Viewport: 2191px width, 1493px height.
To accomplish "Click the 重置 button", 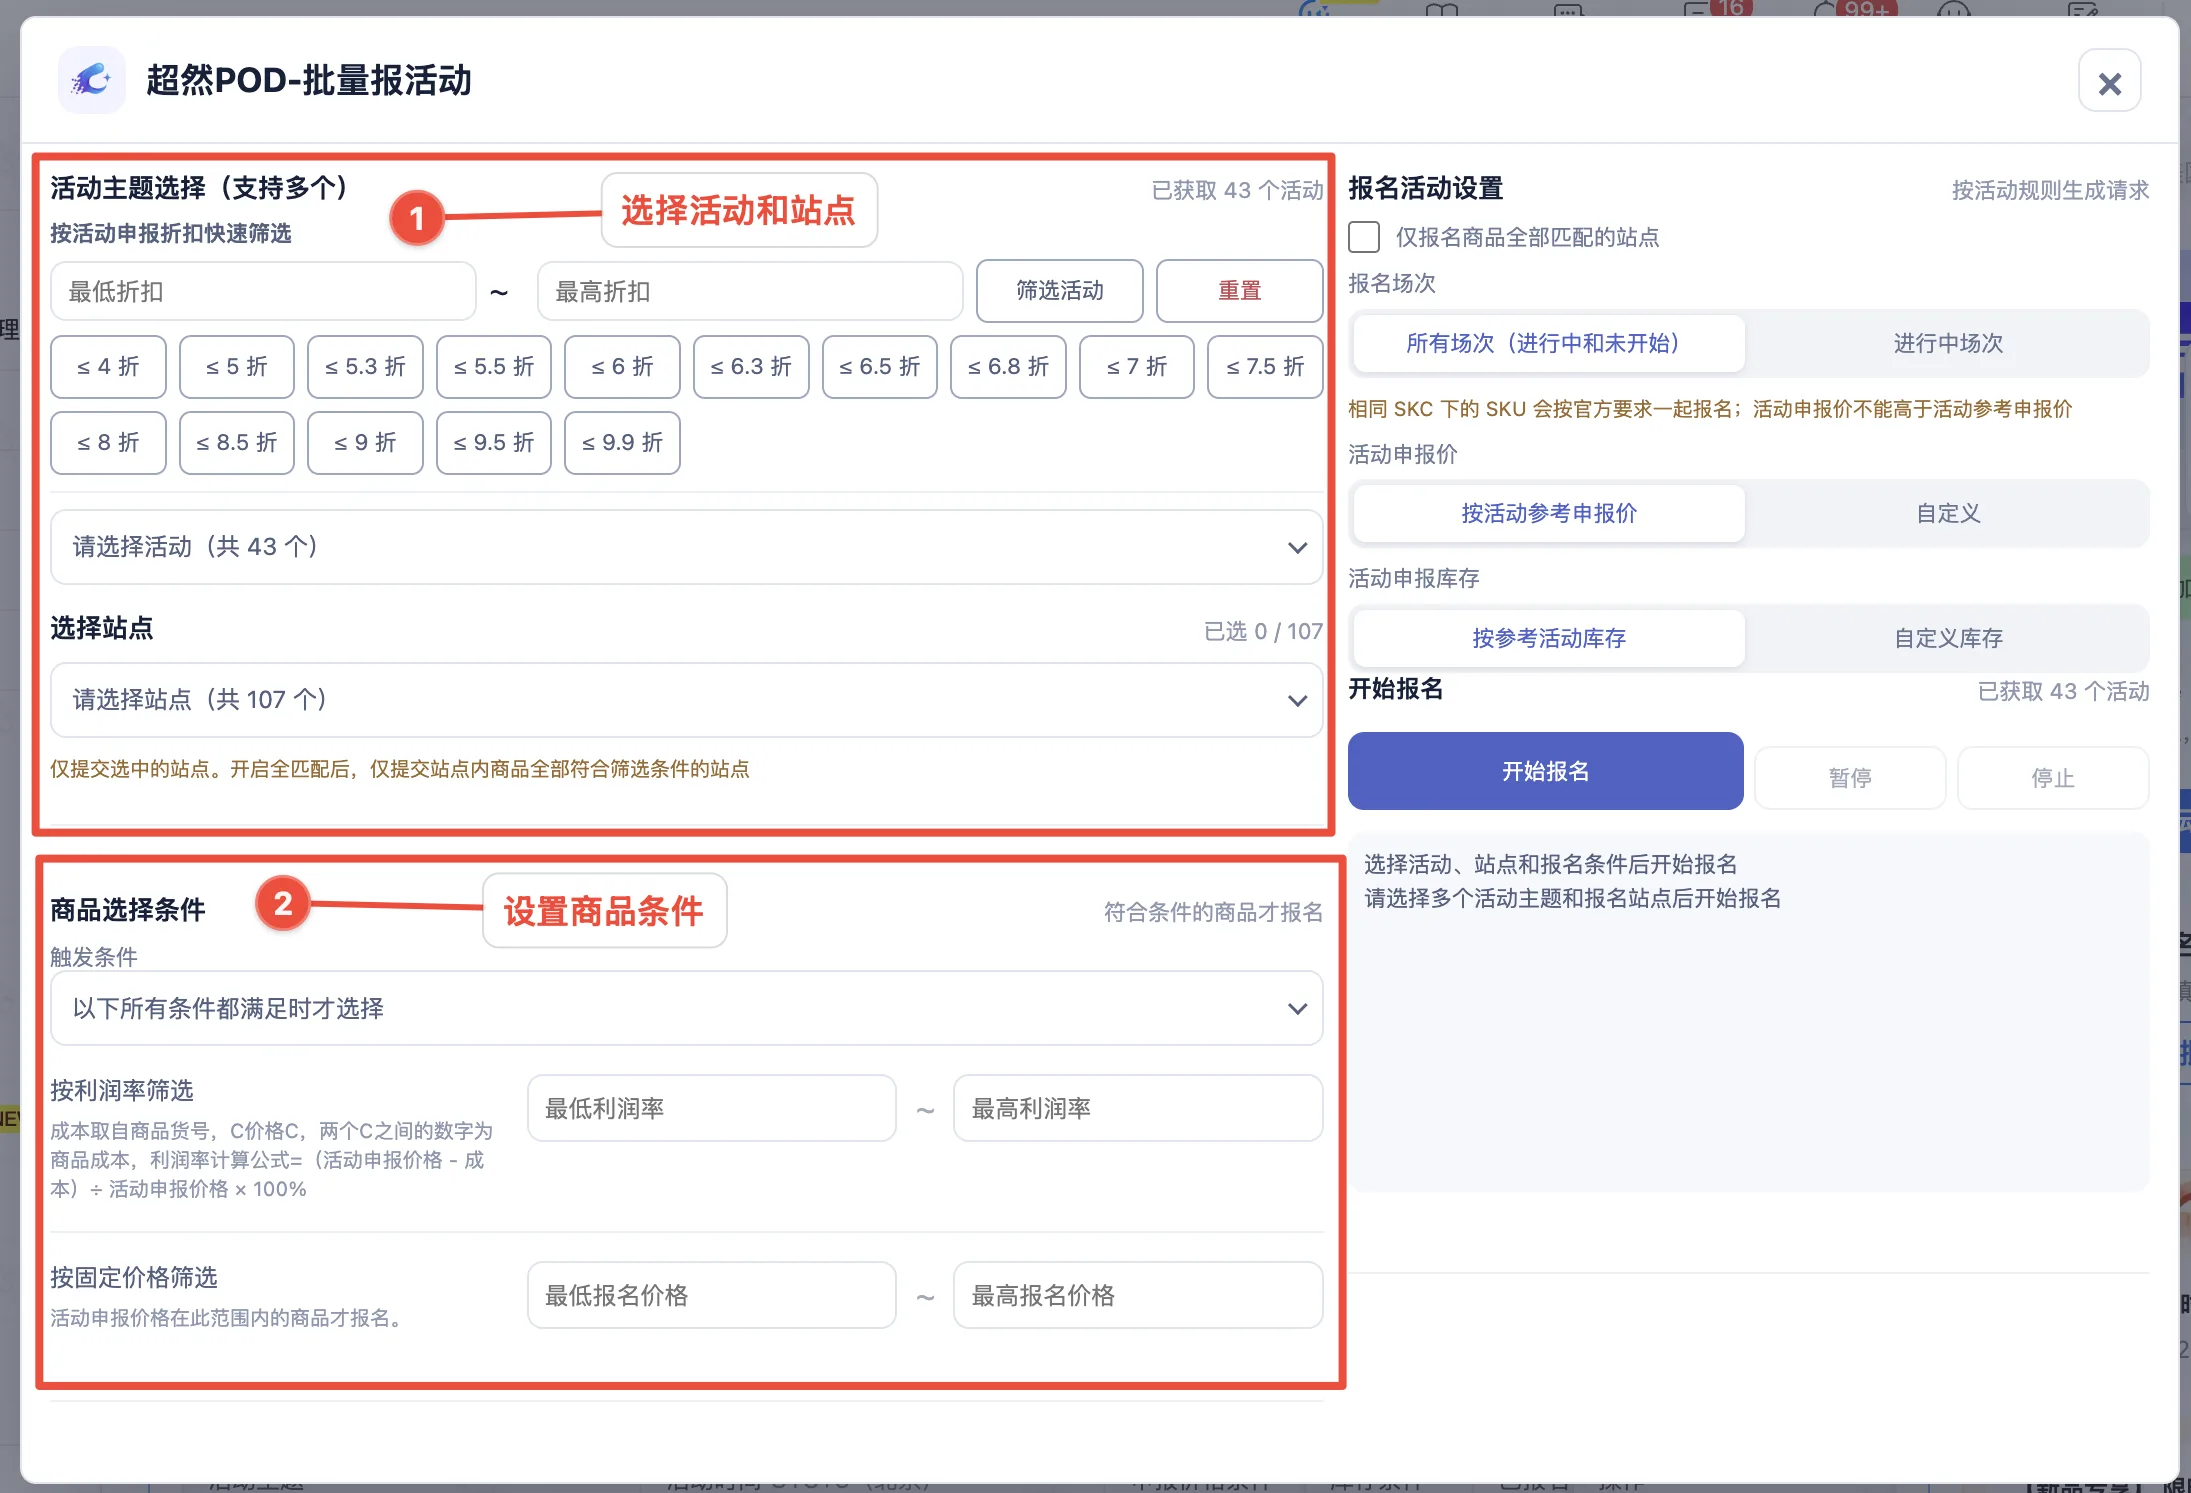I will point(1239,291).
